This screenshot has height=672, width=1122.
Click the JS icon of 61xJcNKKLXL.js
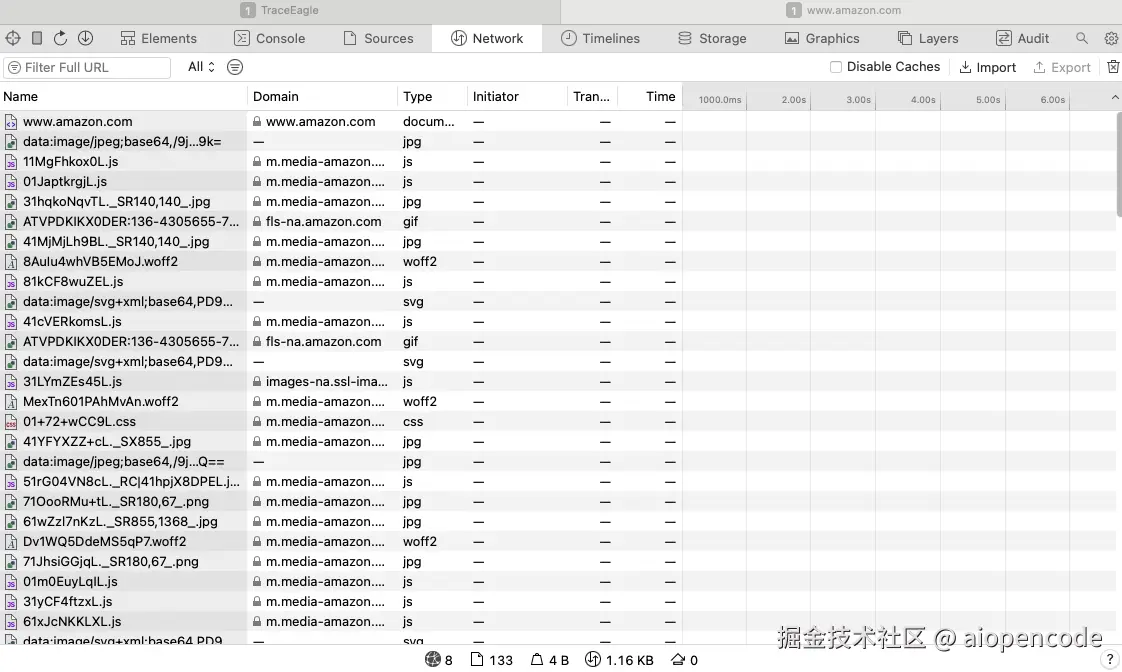(x=11, y=622)
